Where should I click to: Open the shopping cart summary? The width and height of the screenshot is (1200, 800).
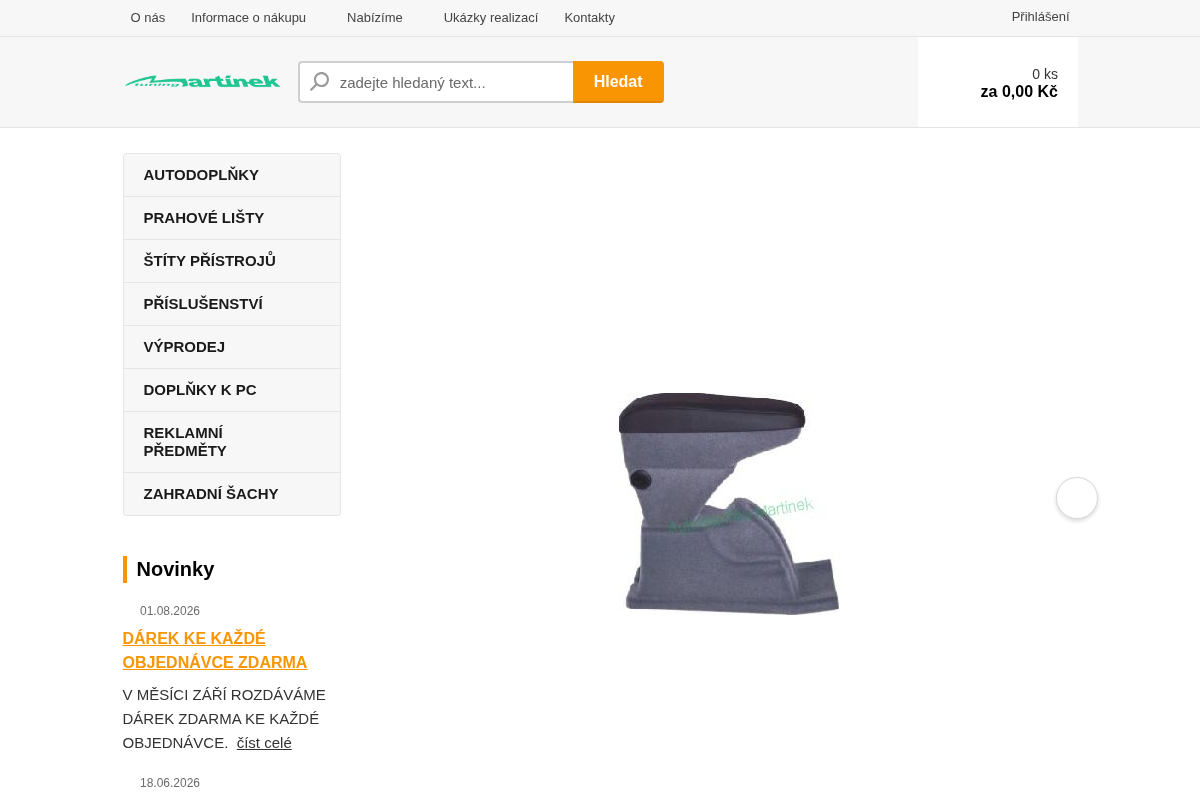pyautogui.click(x=998, y=82)
